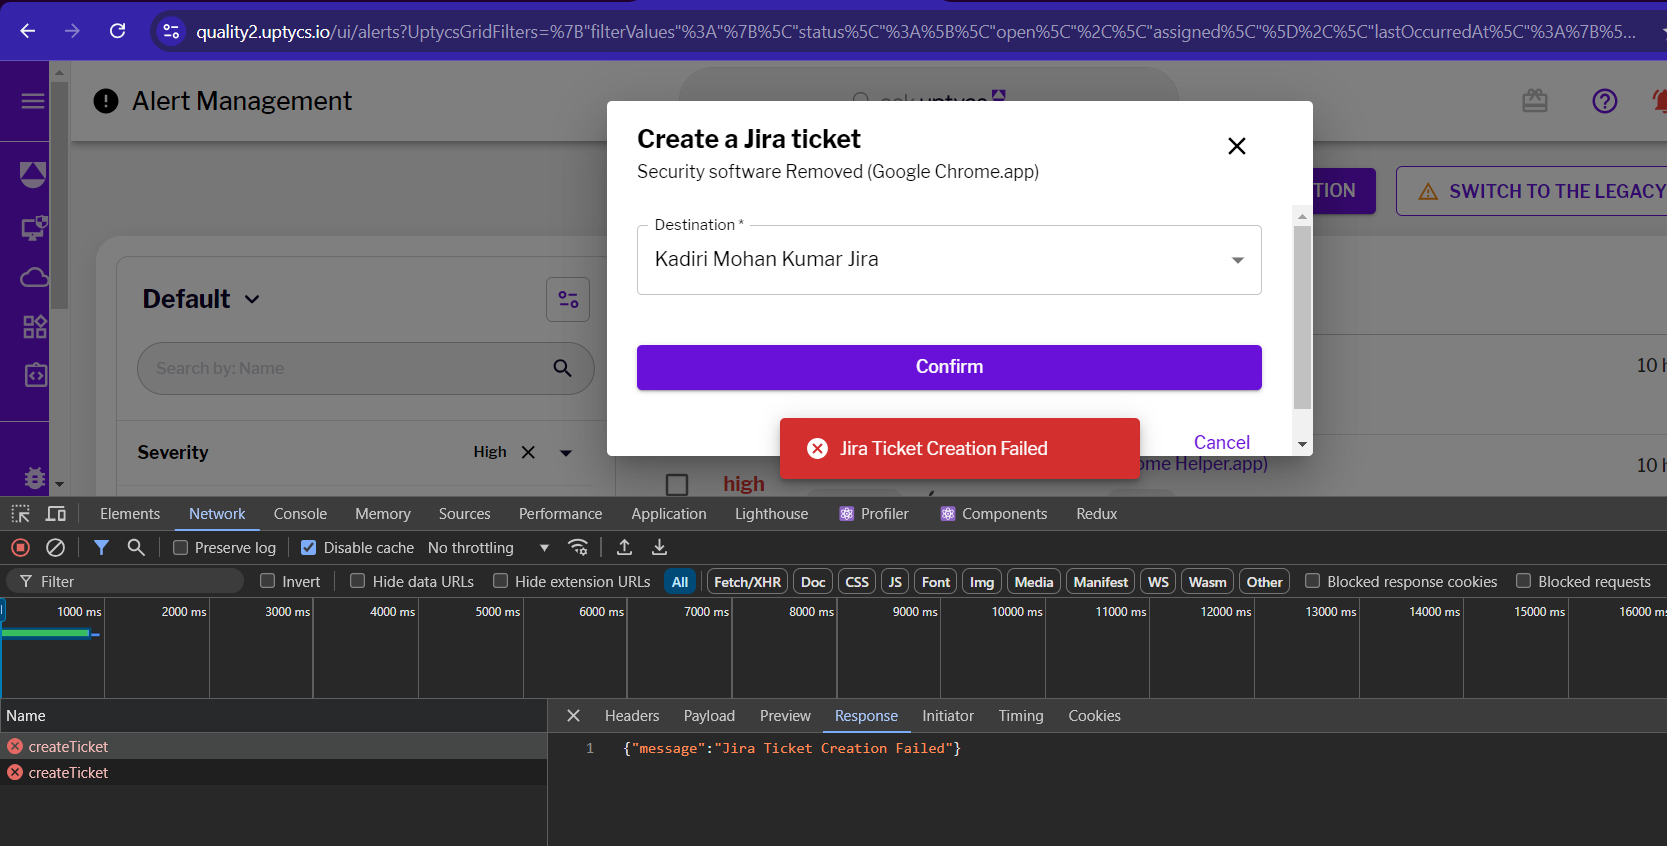Image resolution: width=1667 pixels, height=846 pixels.
Task: Open the network conditions icon
Action: pyautogui.click(x=578, y=548)
